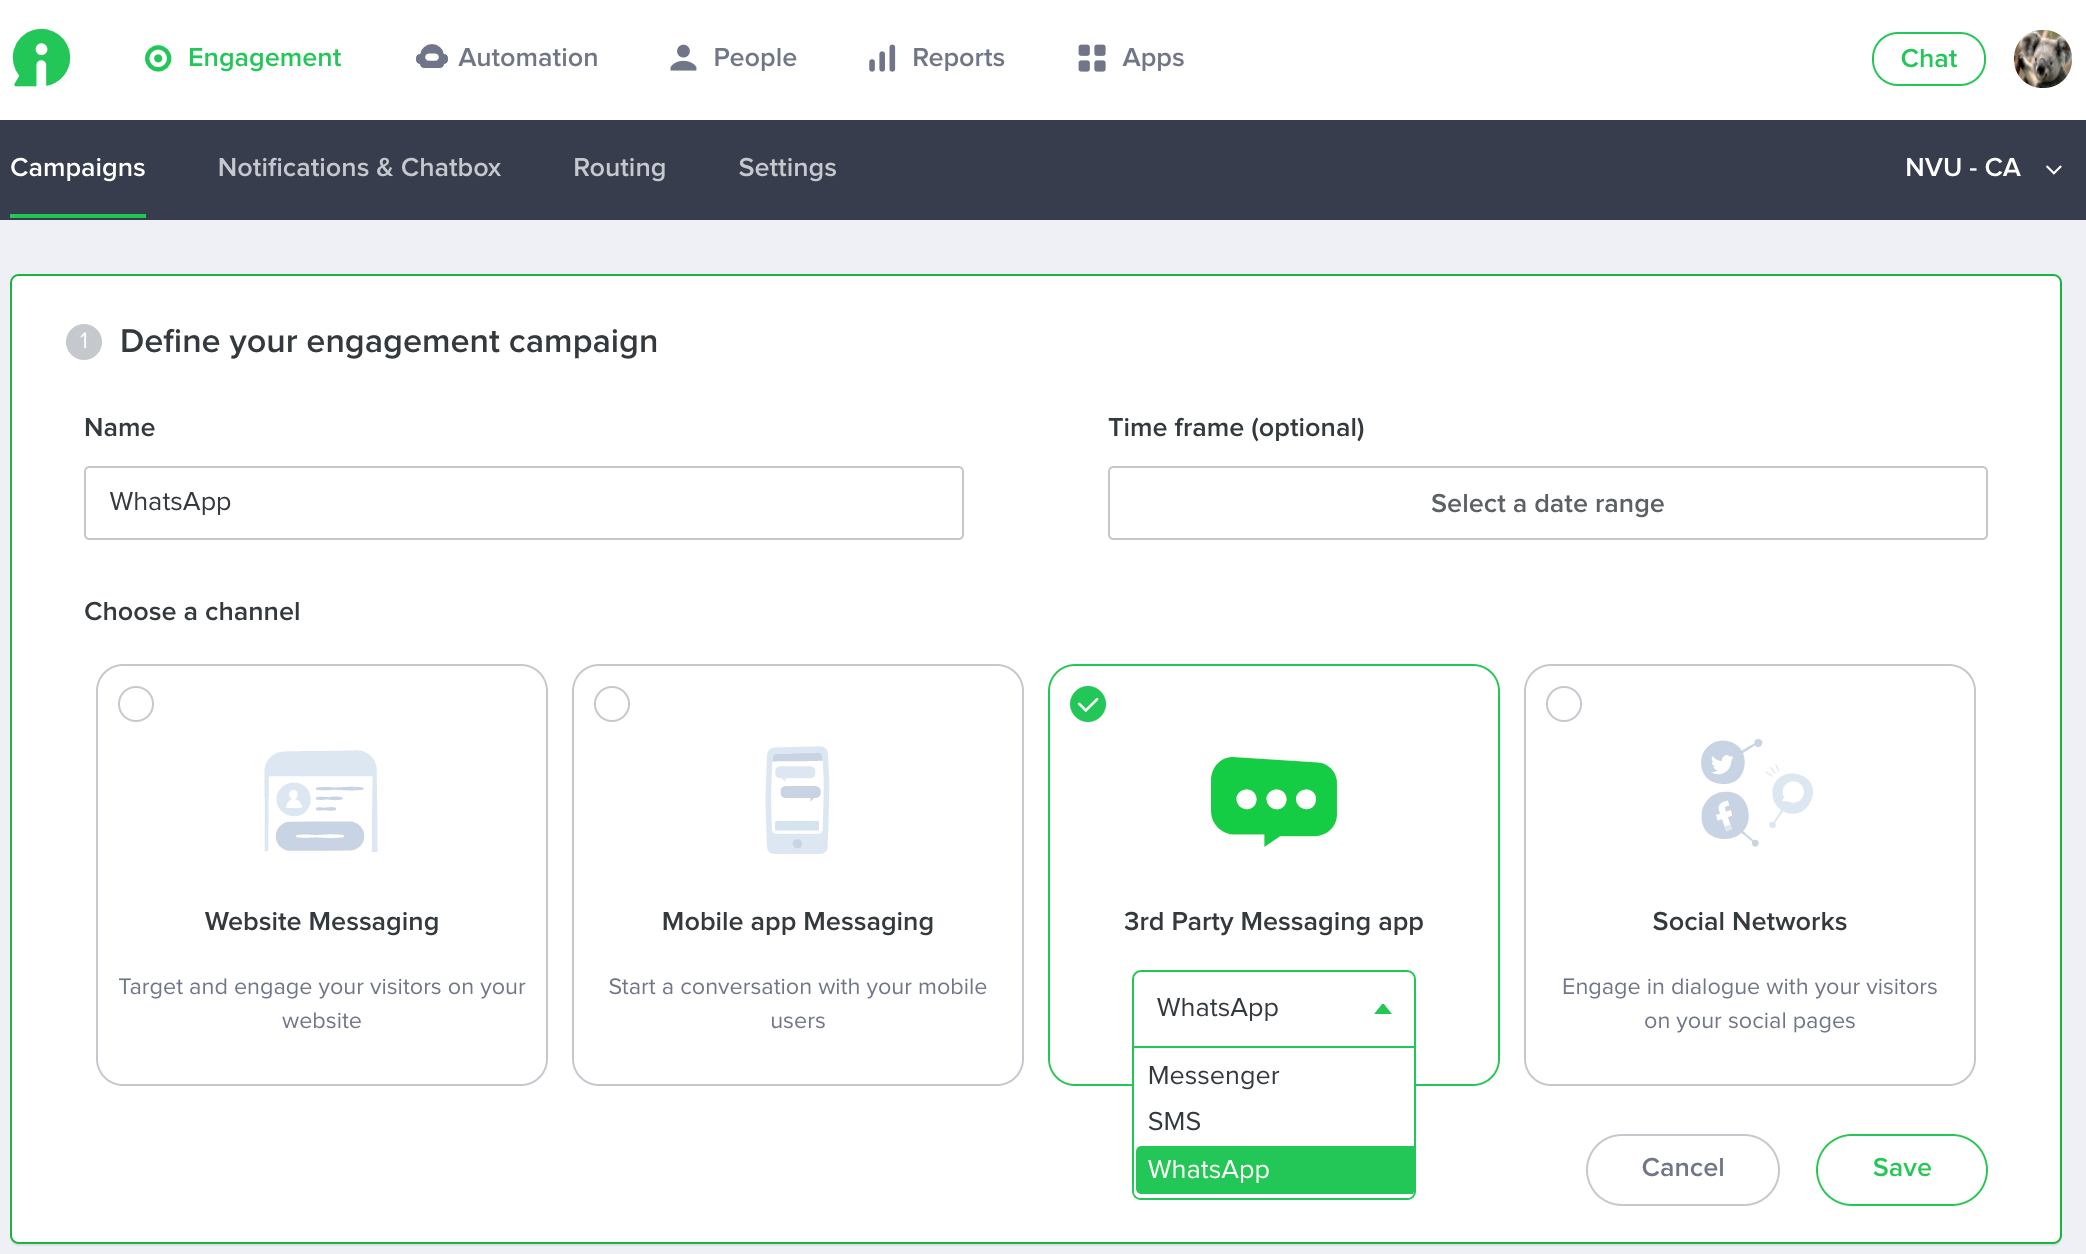Open the Automation menu
Image resolution: width=2086 pixels, height=1254 pixels.
(x=507, y=58)
